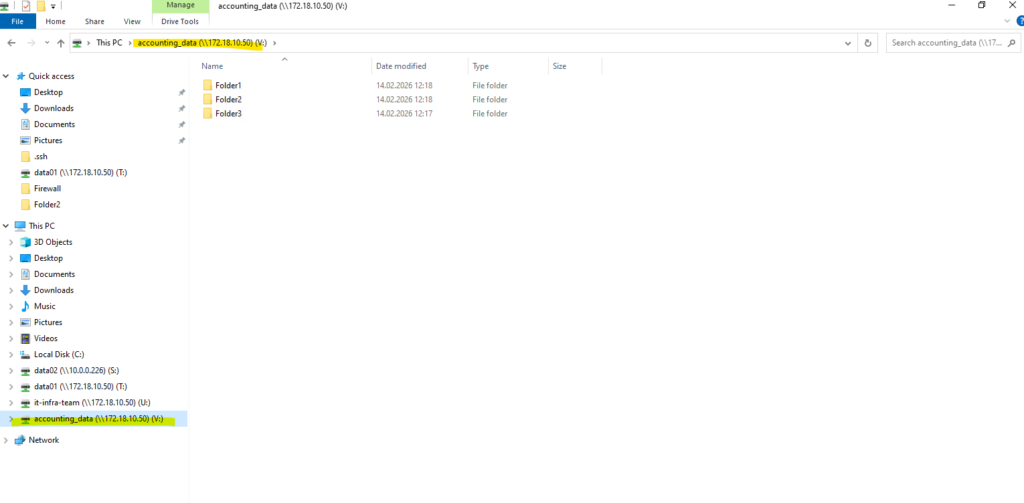
Task: Click the Music library icon
Action: click(x=25, y=306)
